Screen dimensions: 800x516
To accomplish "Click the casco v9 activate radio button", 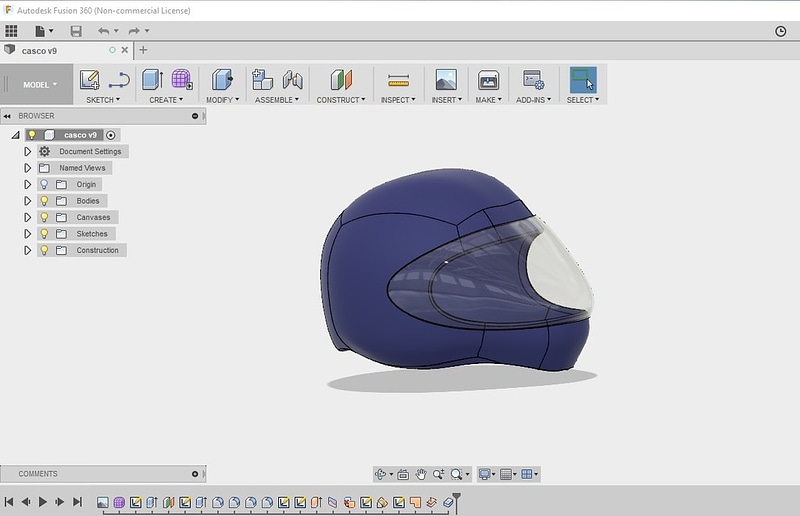I will [x=111, y=135].
